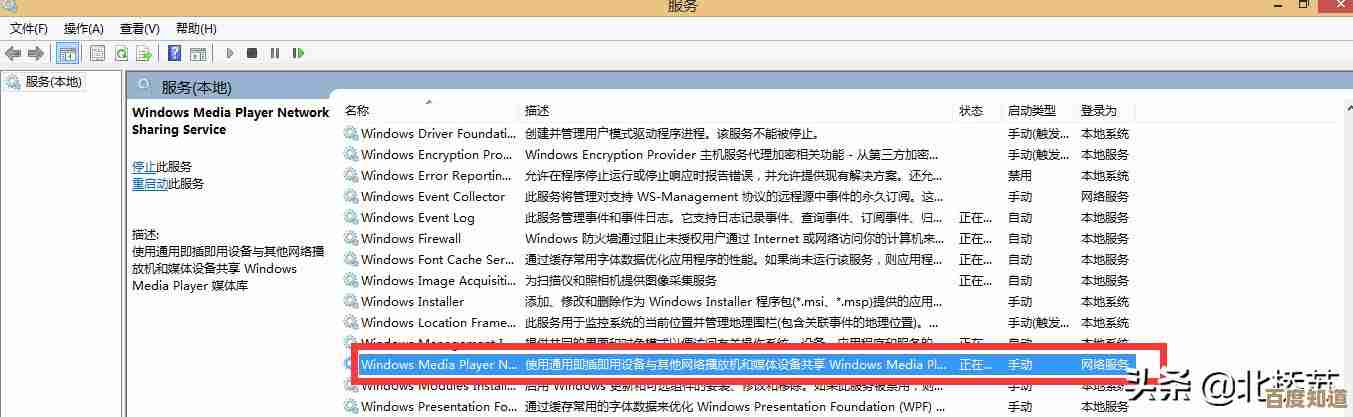This screenshot has width=1353, height=417.
Task: Open Help using the blue question-mark icon
Action: 175,53
